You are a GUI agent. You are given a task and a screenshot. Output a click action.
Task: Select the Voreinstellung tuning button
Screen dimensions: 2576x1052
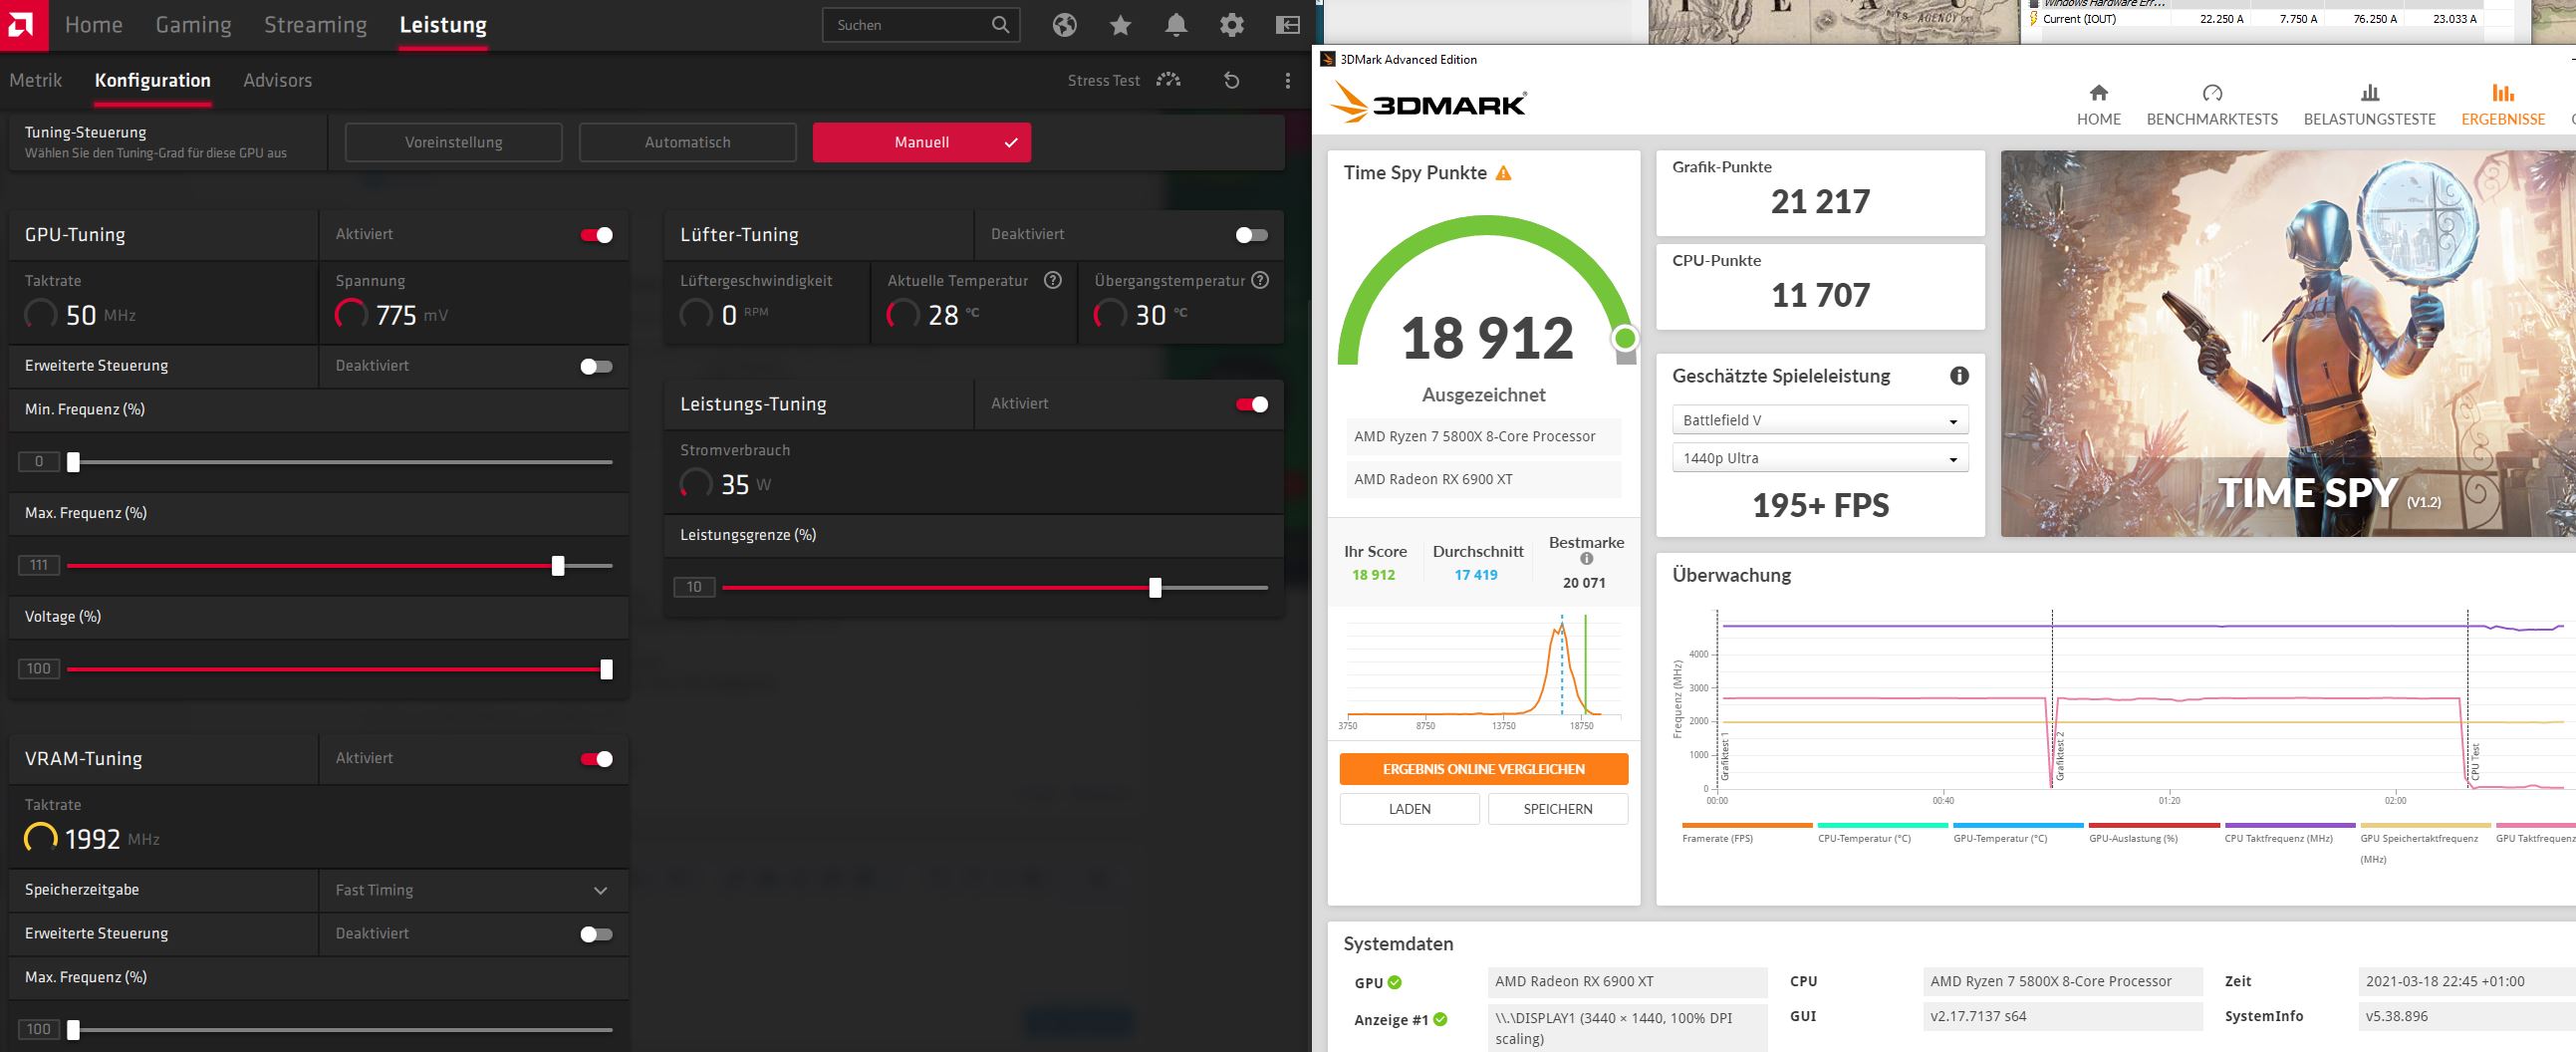454,142
